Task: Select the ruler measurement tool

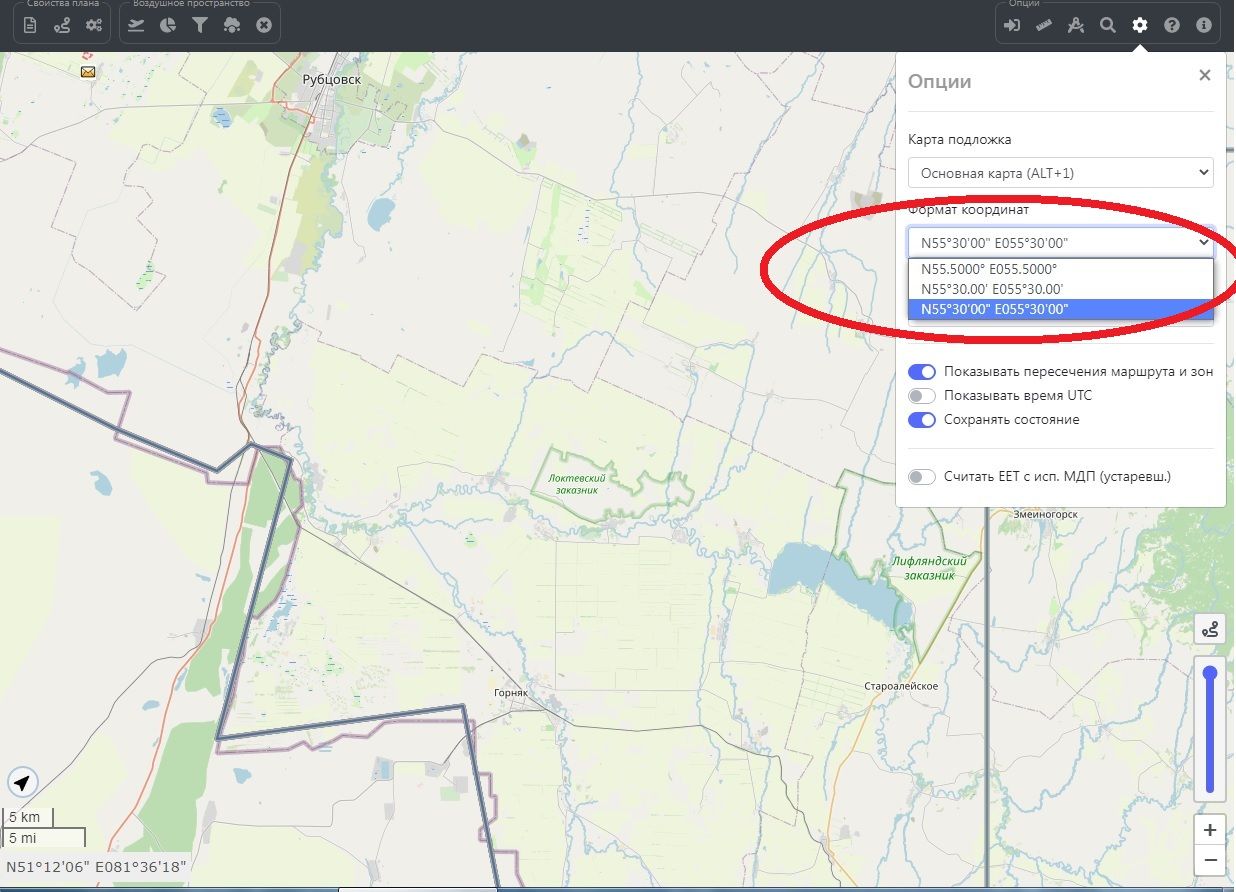Action: pyautogui.click(x=1044, y=25)
